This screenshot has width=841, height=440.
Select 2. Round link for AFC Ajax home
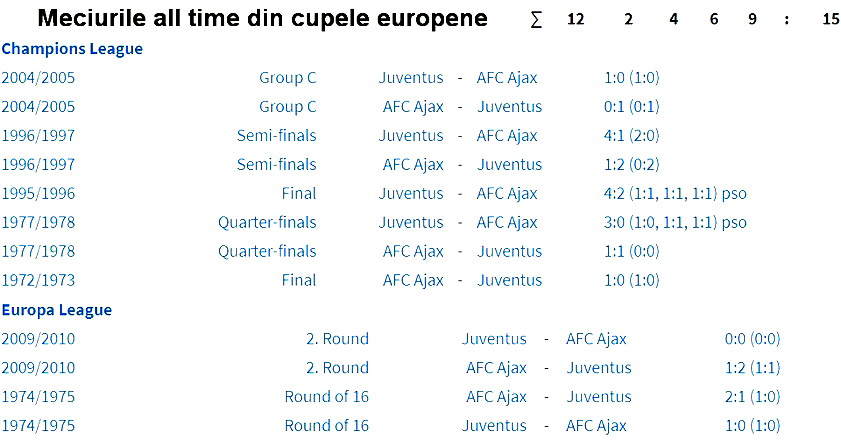pyautogui.click(x=337, y=368)
